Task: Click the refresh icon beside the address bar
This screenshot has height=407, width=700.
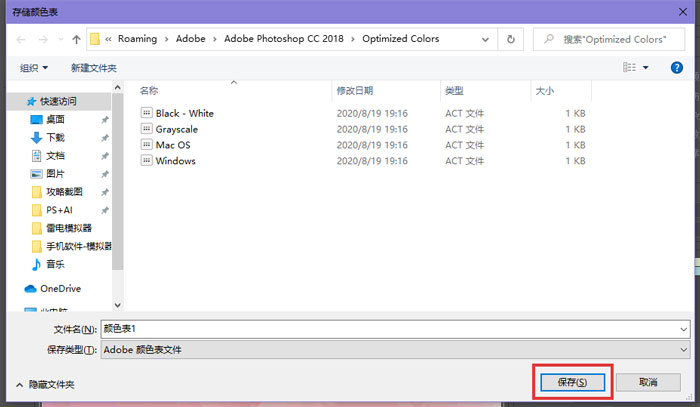Action: pyautogui.click(x=511, y=39)
